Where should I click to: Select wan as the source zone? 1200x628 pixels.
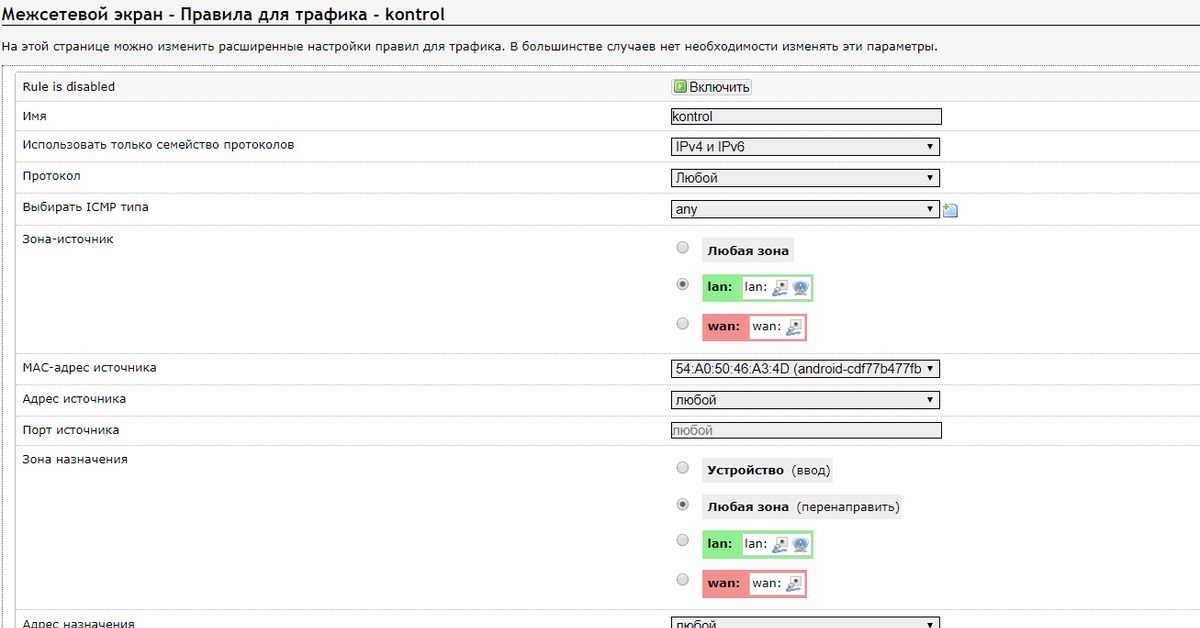pyautogui.click(x=683, y=324)
